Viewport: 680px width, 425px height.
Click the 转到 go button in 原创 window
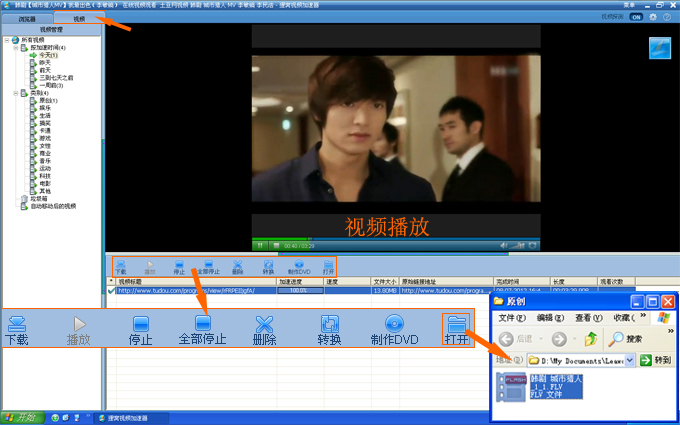[x=656, y=360]
